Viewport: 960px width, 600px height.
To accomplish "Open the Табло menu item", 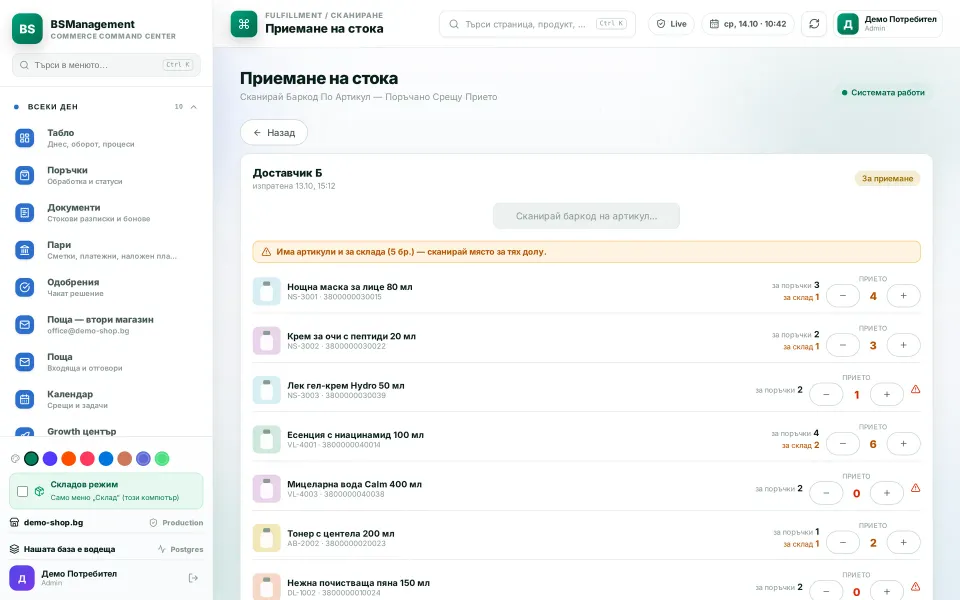I will pyautogui.click(x=107, y=138).
